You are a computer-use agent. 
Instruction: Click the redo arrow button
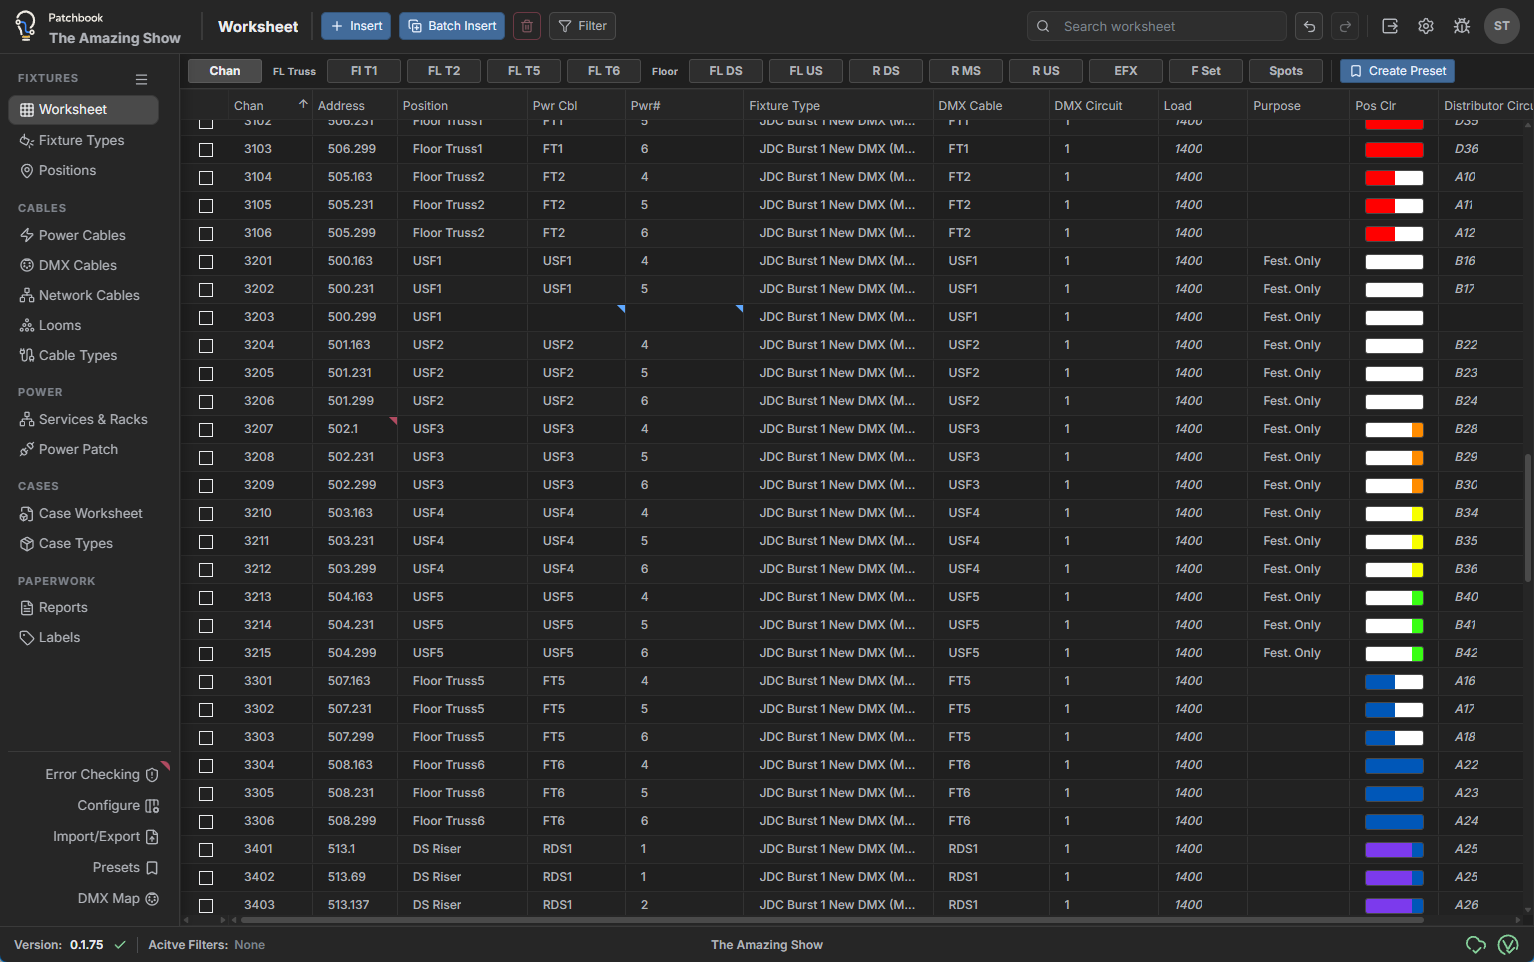click(1345, 26)
